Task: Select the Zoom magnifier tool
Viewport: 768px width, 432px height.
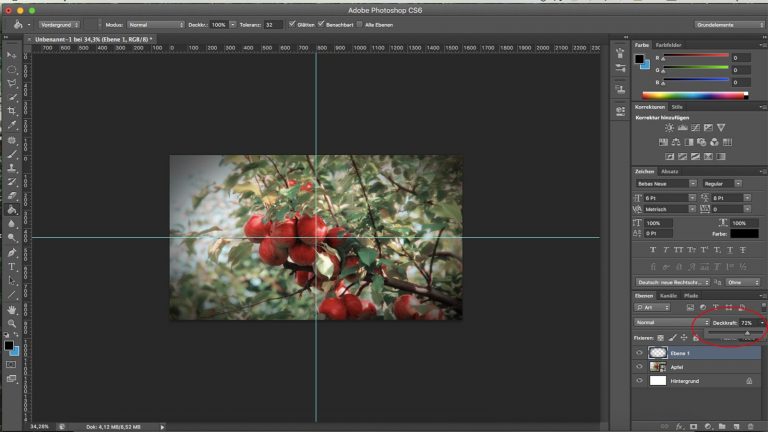Action: point(12,323)
